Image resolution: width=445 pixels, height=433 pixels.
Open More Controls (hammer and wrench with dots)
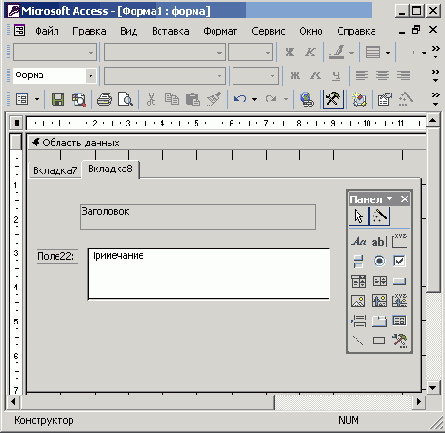coord(399,340)
